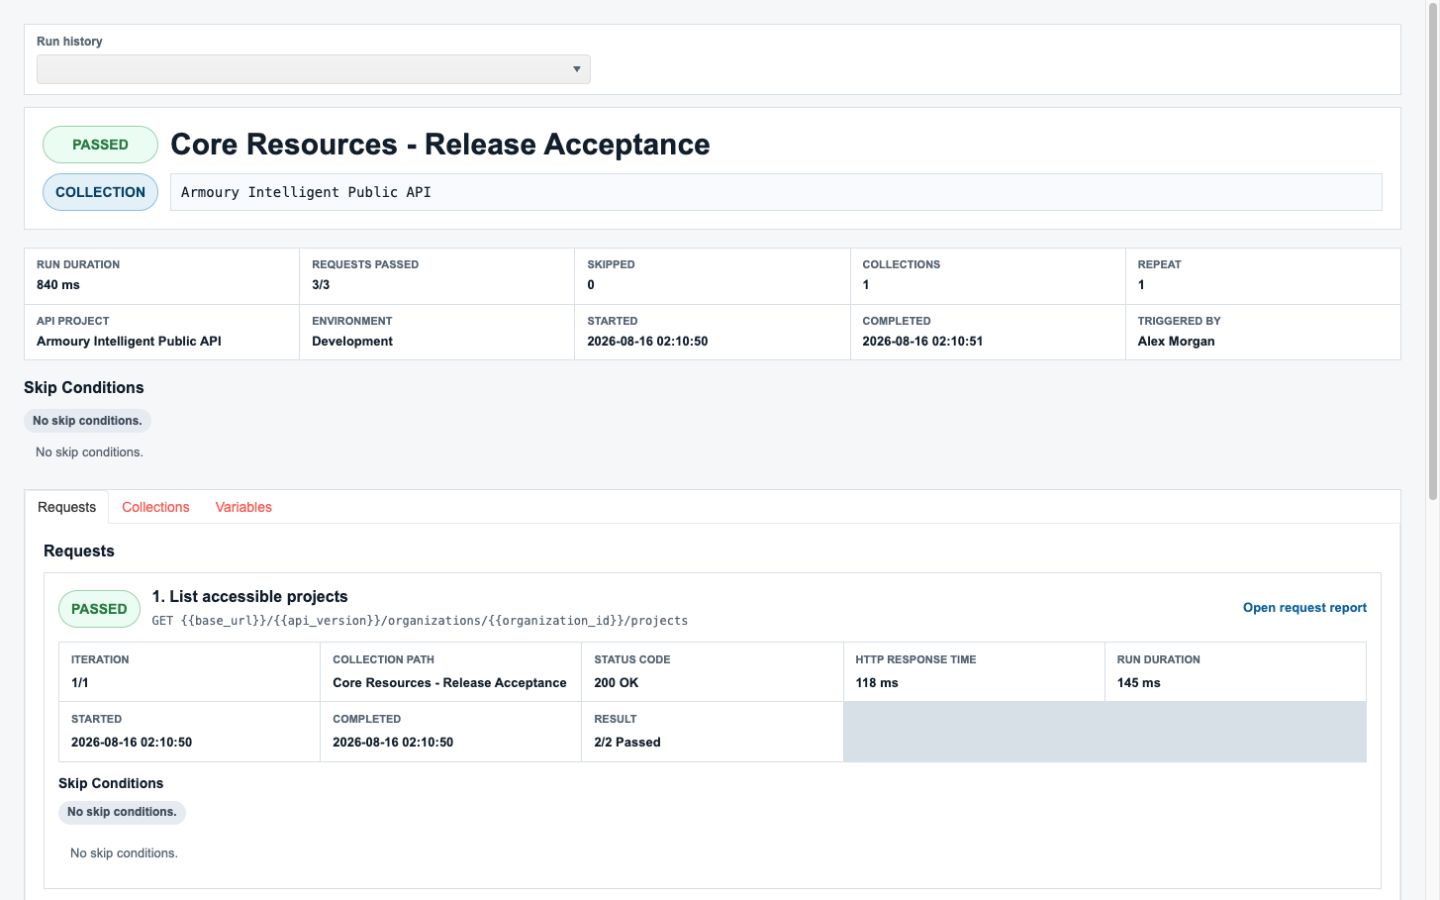The height and width of the screenshot is (900, 1440).
Task: Click the request's No skip conditions pill
Action: pyautogui.click(x=122, y=812)
